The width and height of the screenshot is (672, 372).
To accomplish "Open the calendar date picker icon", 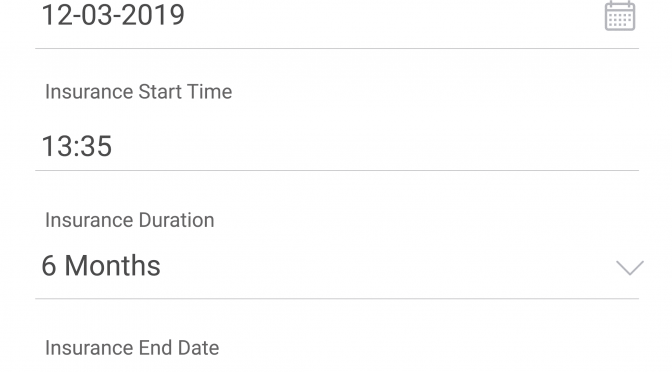I will pos(620,16).
